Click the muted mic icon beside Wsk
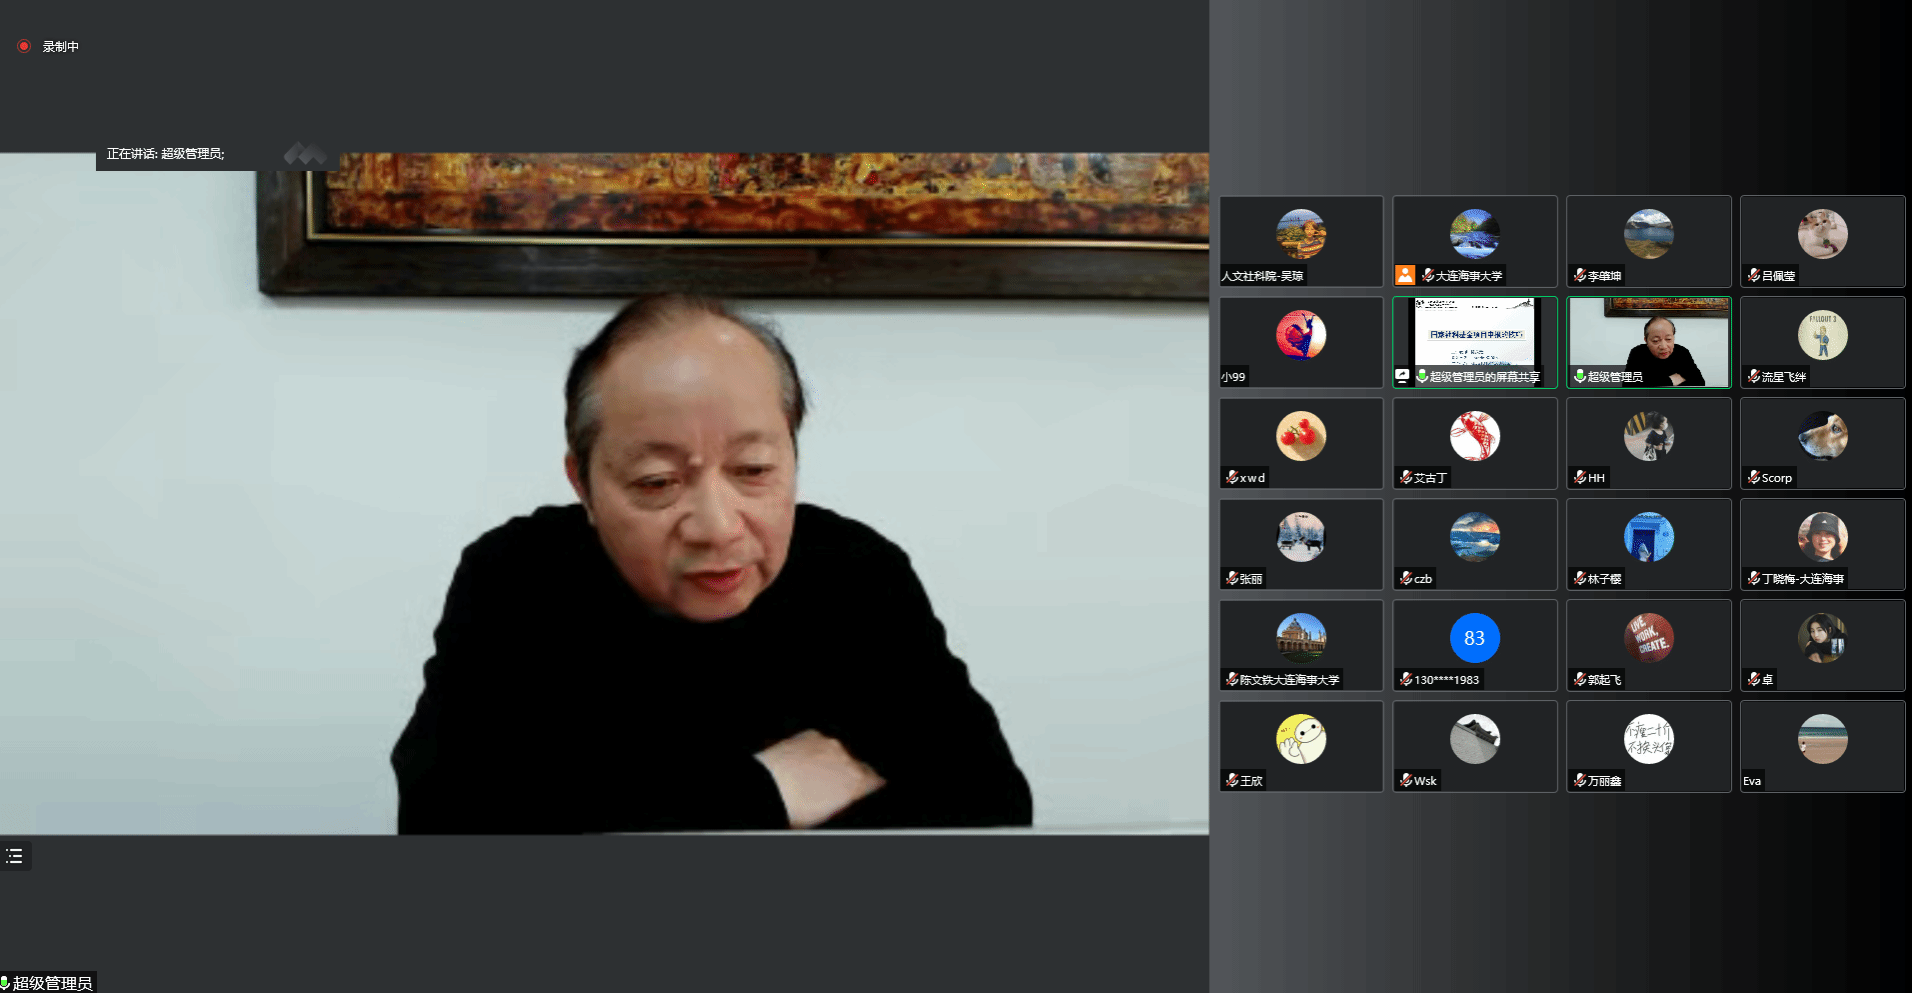 pos(1406,780)
